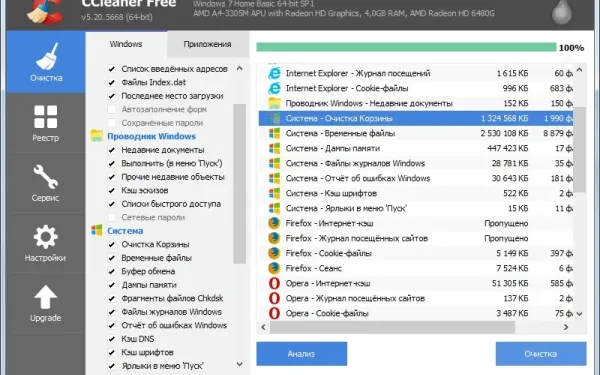Click Firefox icon for Журнал посещённых сайтов
The width and height of the screenshot is (600, 375).
[274, 238]
